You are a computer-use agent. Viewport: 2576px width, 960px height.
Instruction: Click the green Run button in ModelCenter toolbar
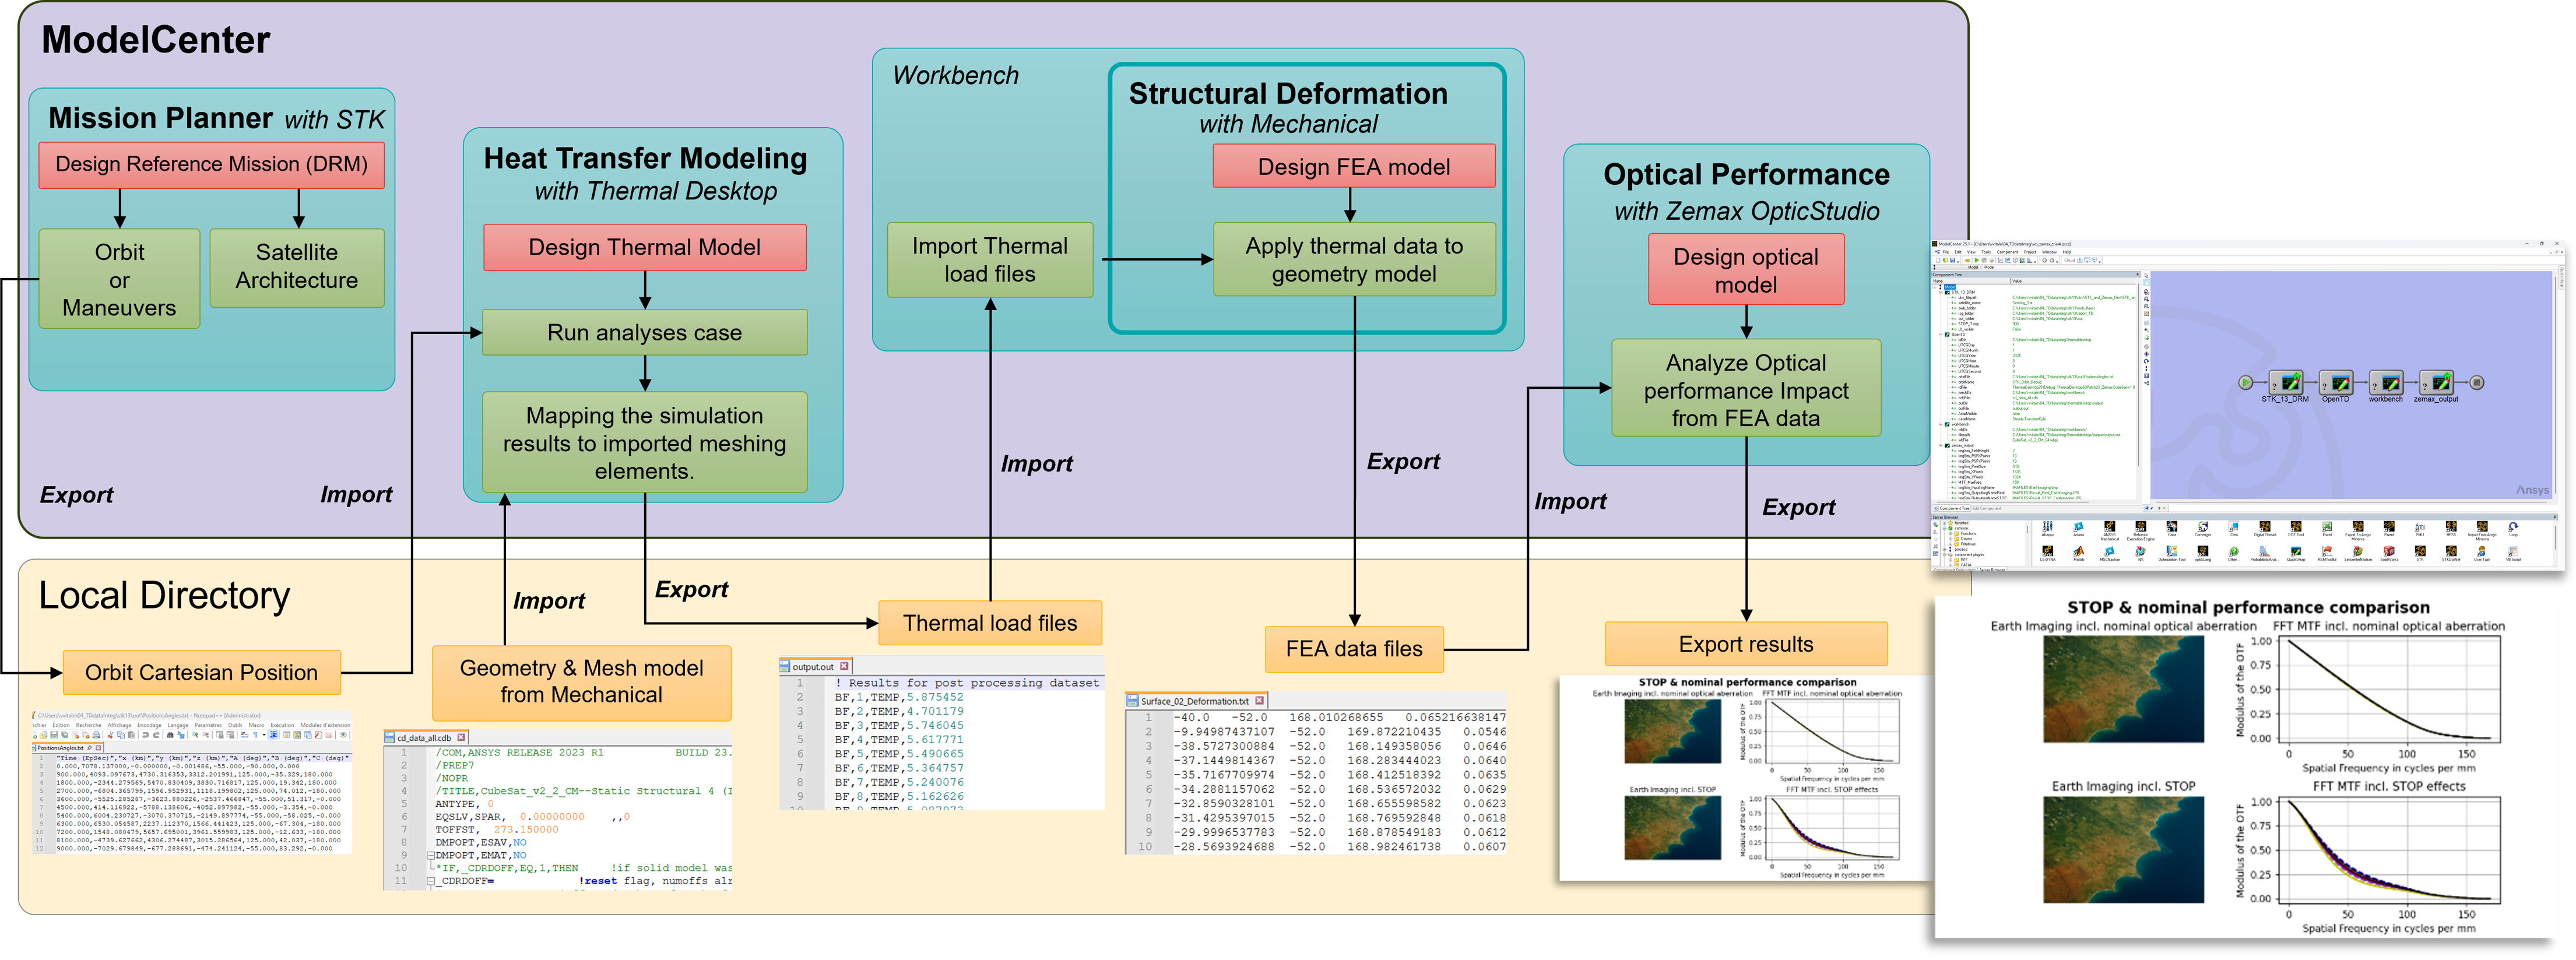coord(1977,261)
